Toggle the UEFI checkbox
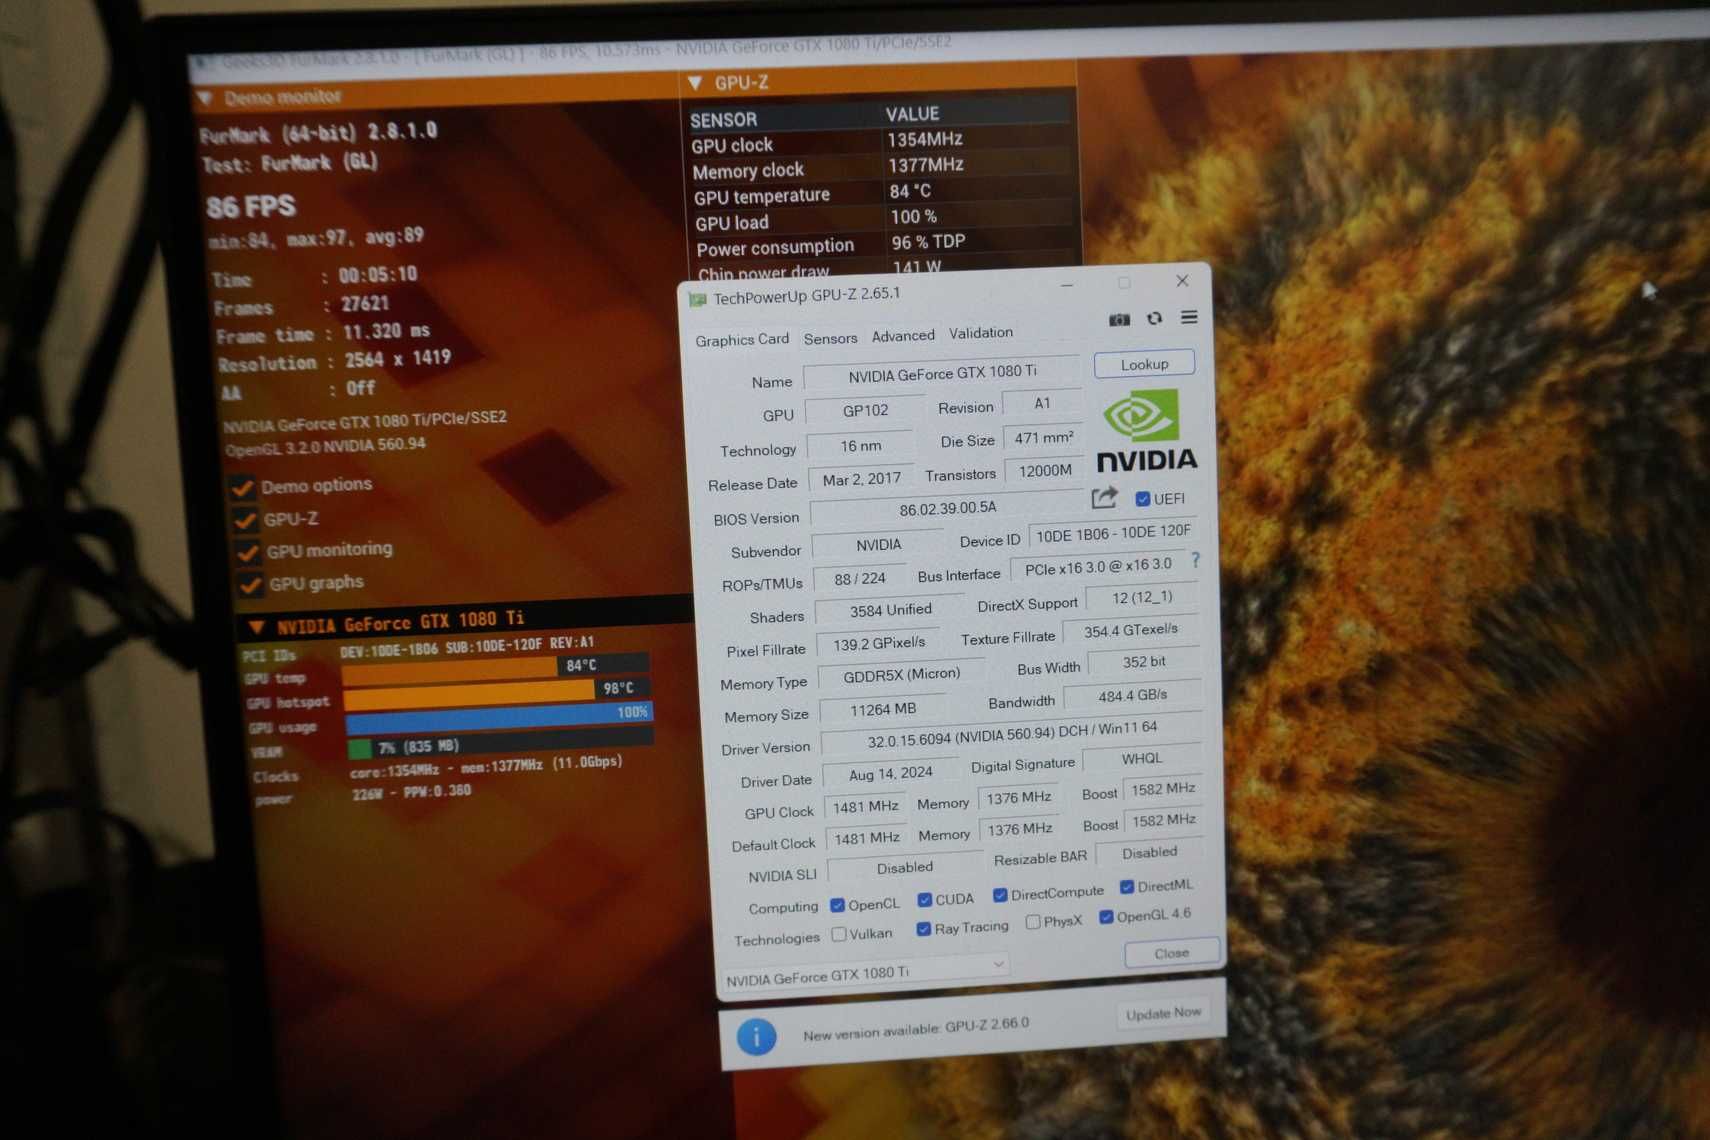The width and height of the screenshot is (1710, 1140). (1142, 498)
